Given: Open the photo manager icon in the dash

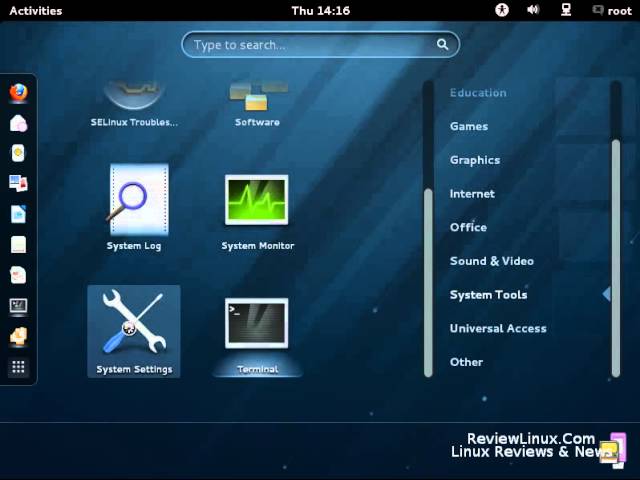Looking at the screenshot, I should pyautogui.click(x=18, y=184).
